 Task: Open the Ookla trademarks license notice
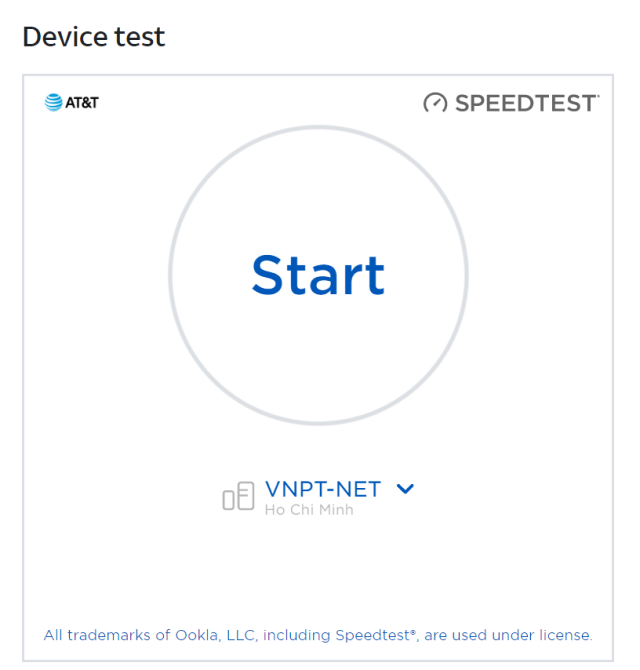[x=318, y=635]
